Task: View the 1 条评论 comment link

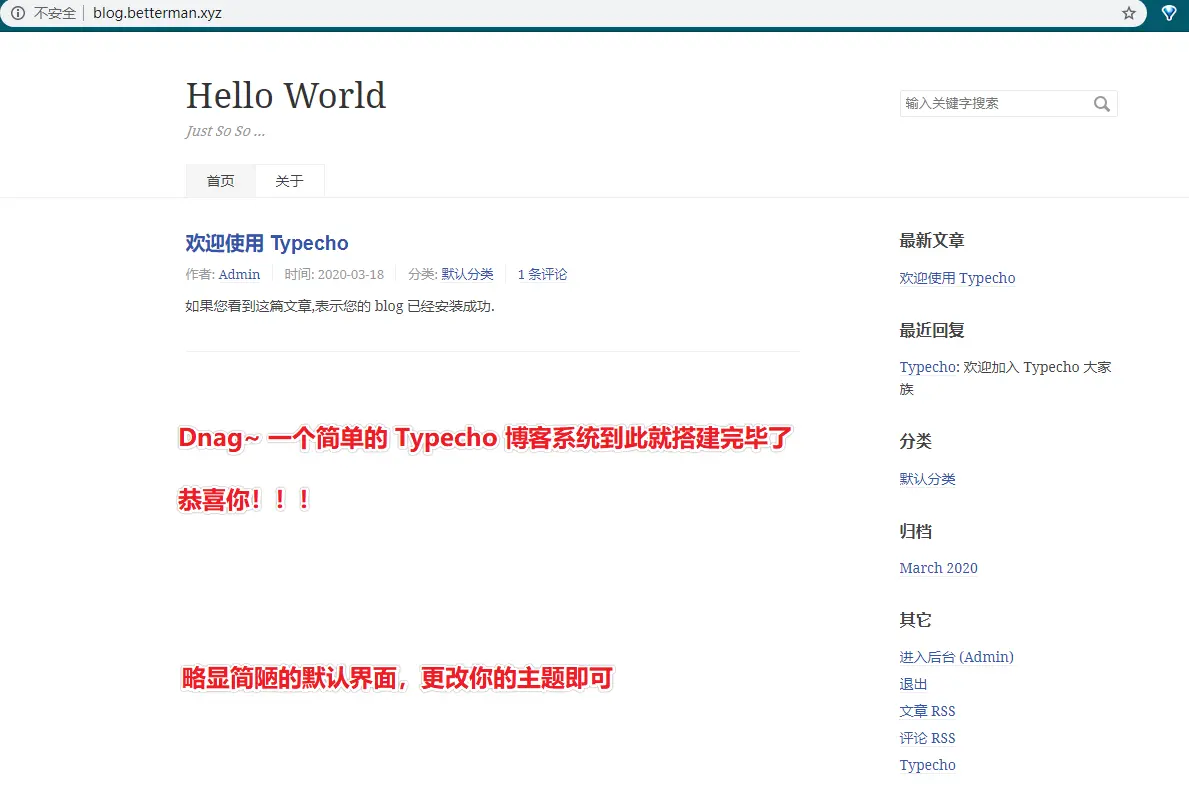Action: [x=542, y=274]
